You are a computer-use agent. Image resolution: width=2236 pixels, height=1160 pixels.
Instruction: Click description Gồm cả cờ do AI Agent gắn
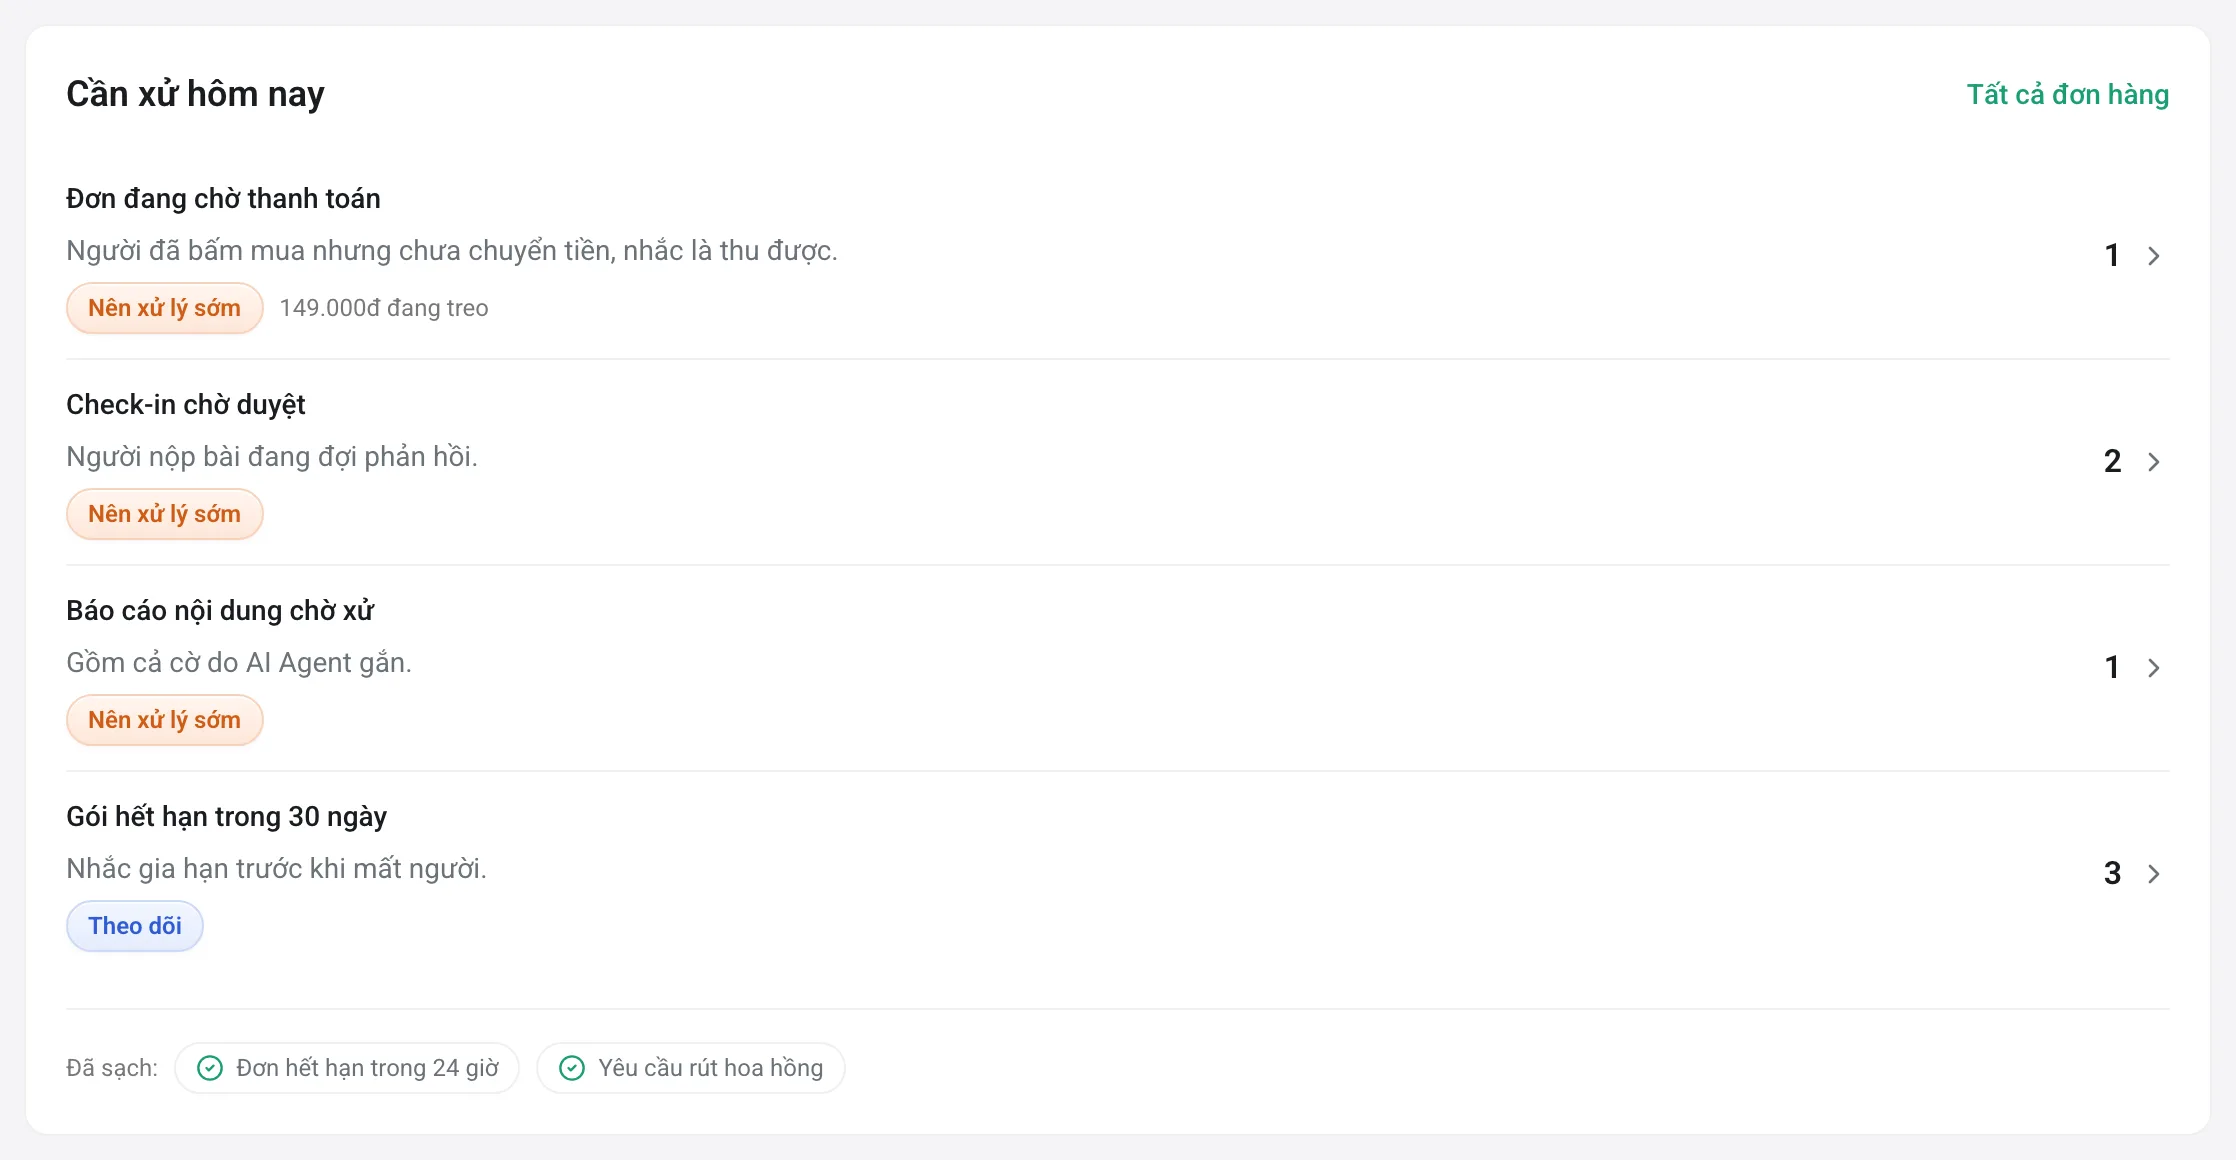239,663
